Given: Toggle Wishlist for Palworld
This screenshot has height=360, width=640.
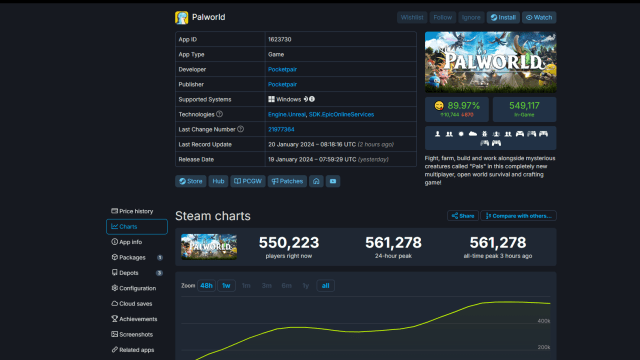Looking at the screenshot, I should (412, 18).
